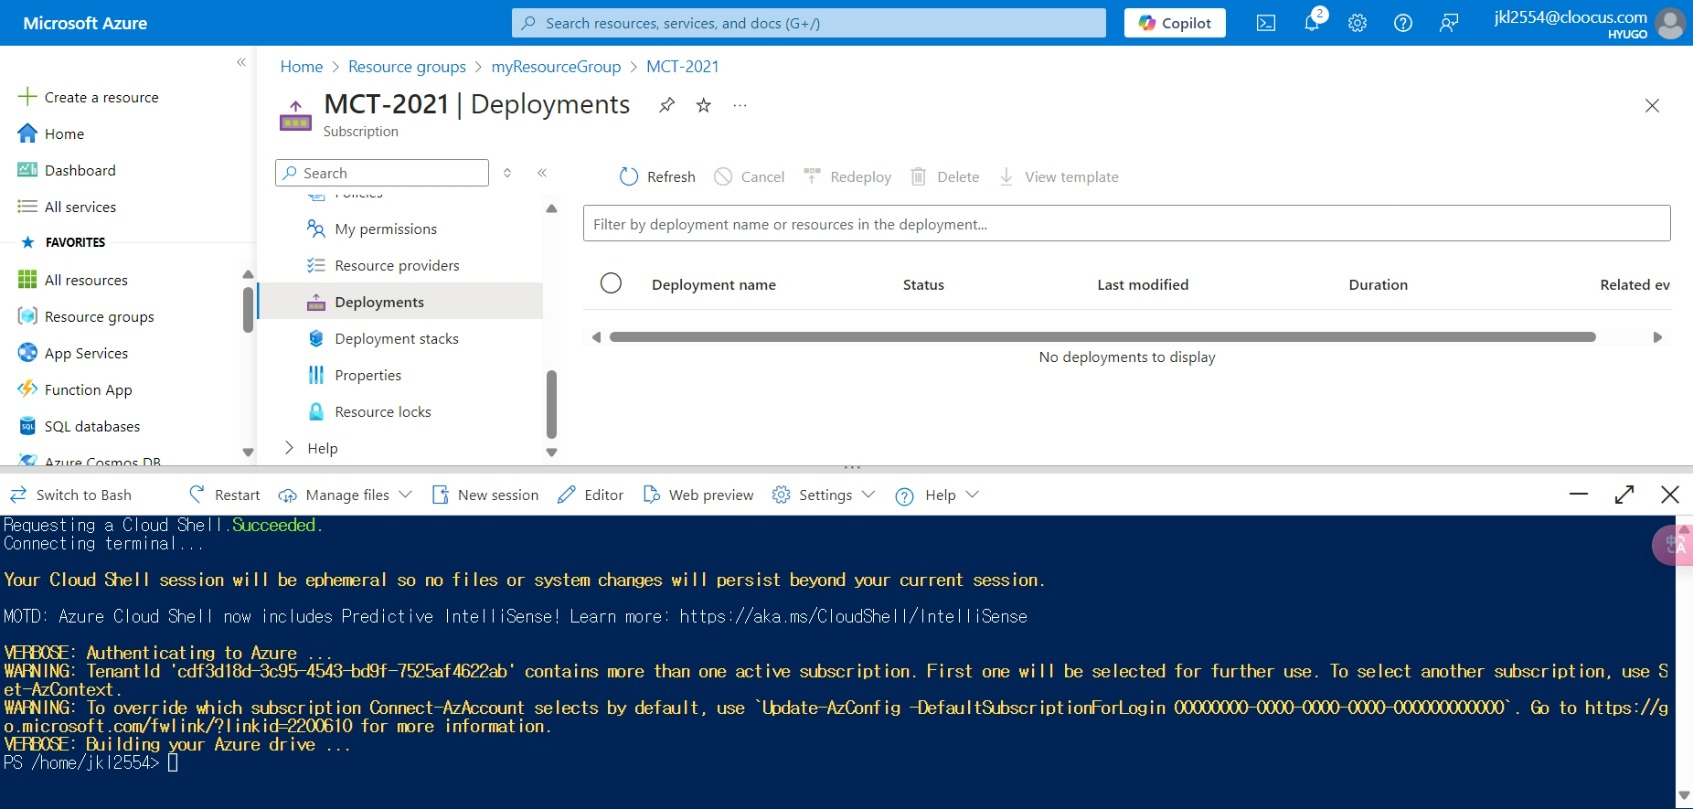Click the Cancel toolbar command
The height and width of the screenshot is (809, 1693).
(749, 177)
